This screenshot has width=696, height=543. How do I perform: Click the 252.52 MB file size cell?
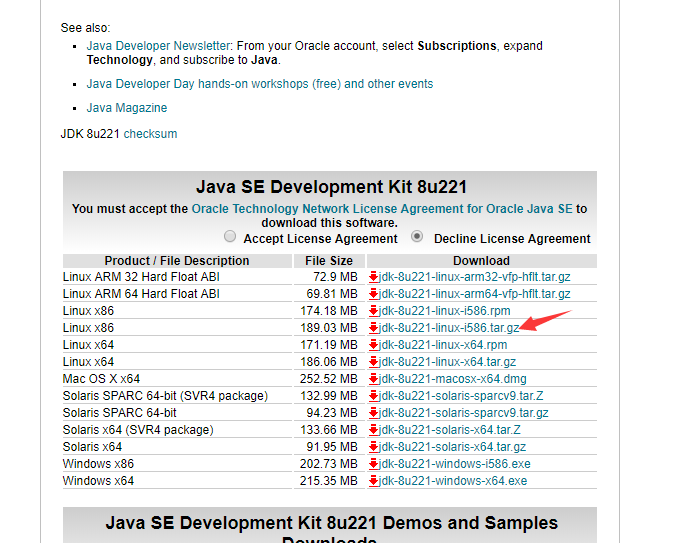[x=329, y=379]
